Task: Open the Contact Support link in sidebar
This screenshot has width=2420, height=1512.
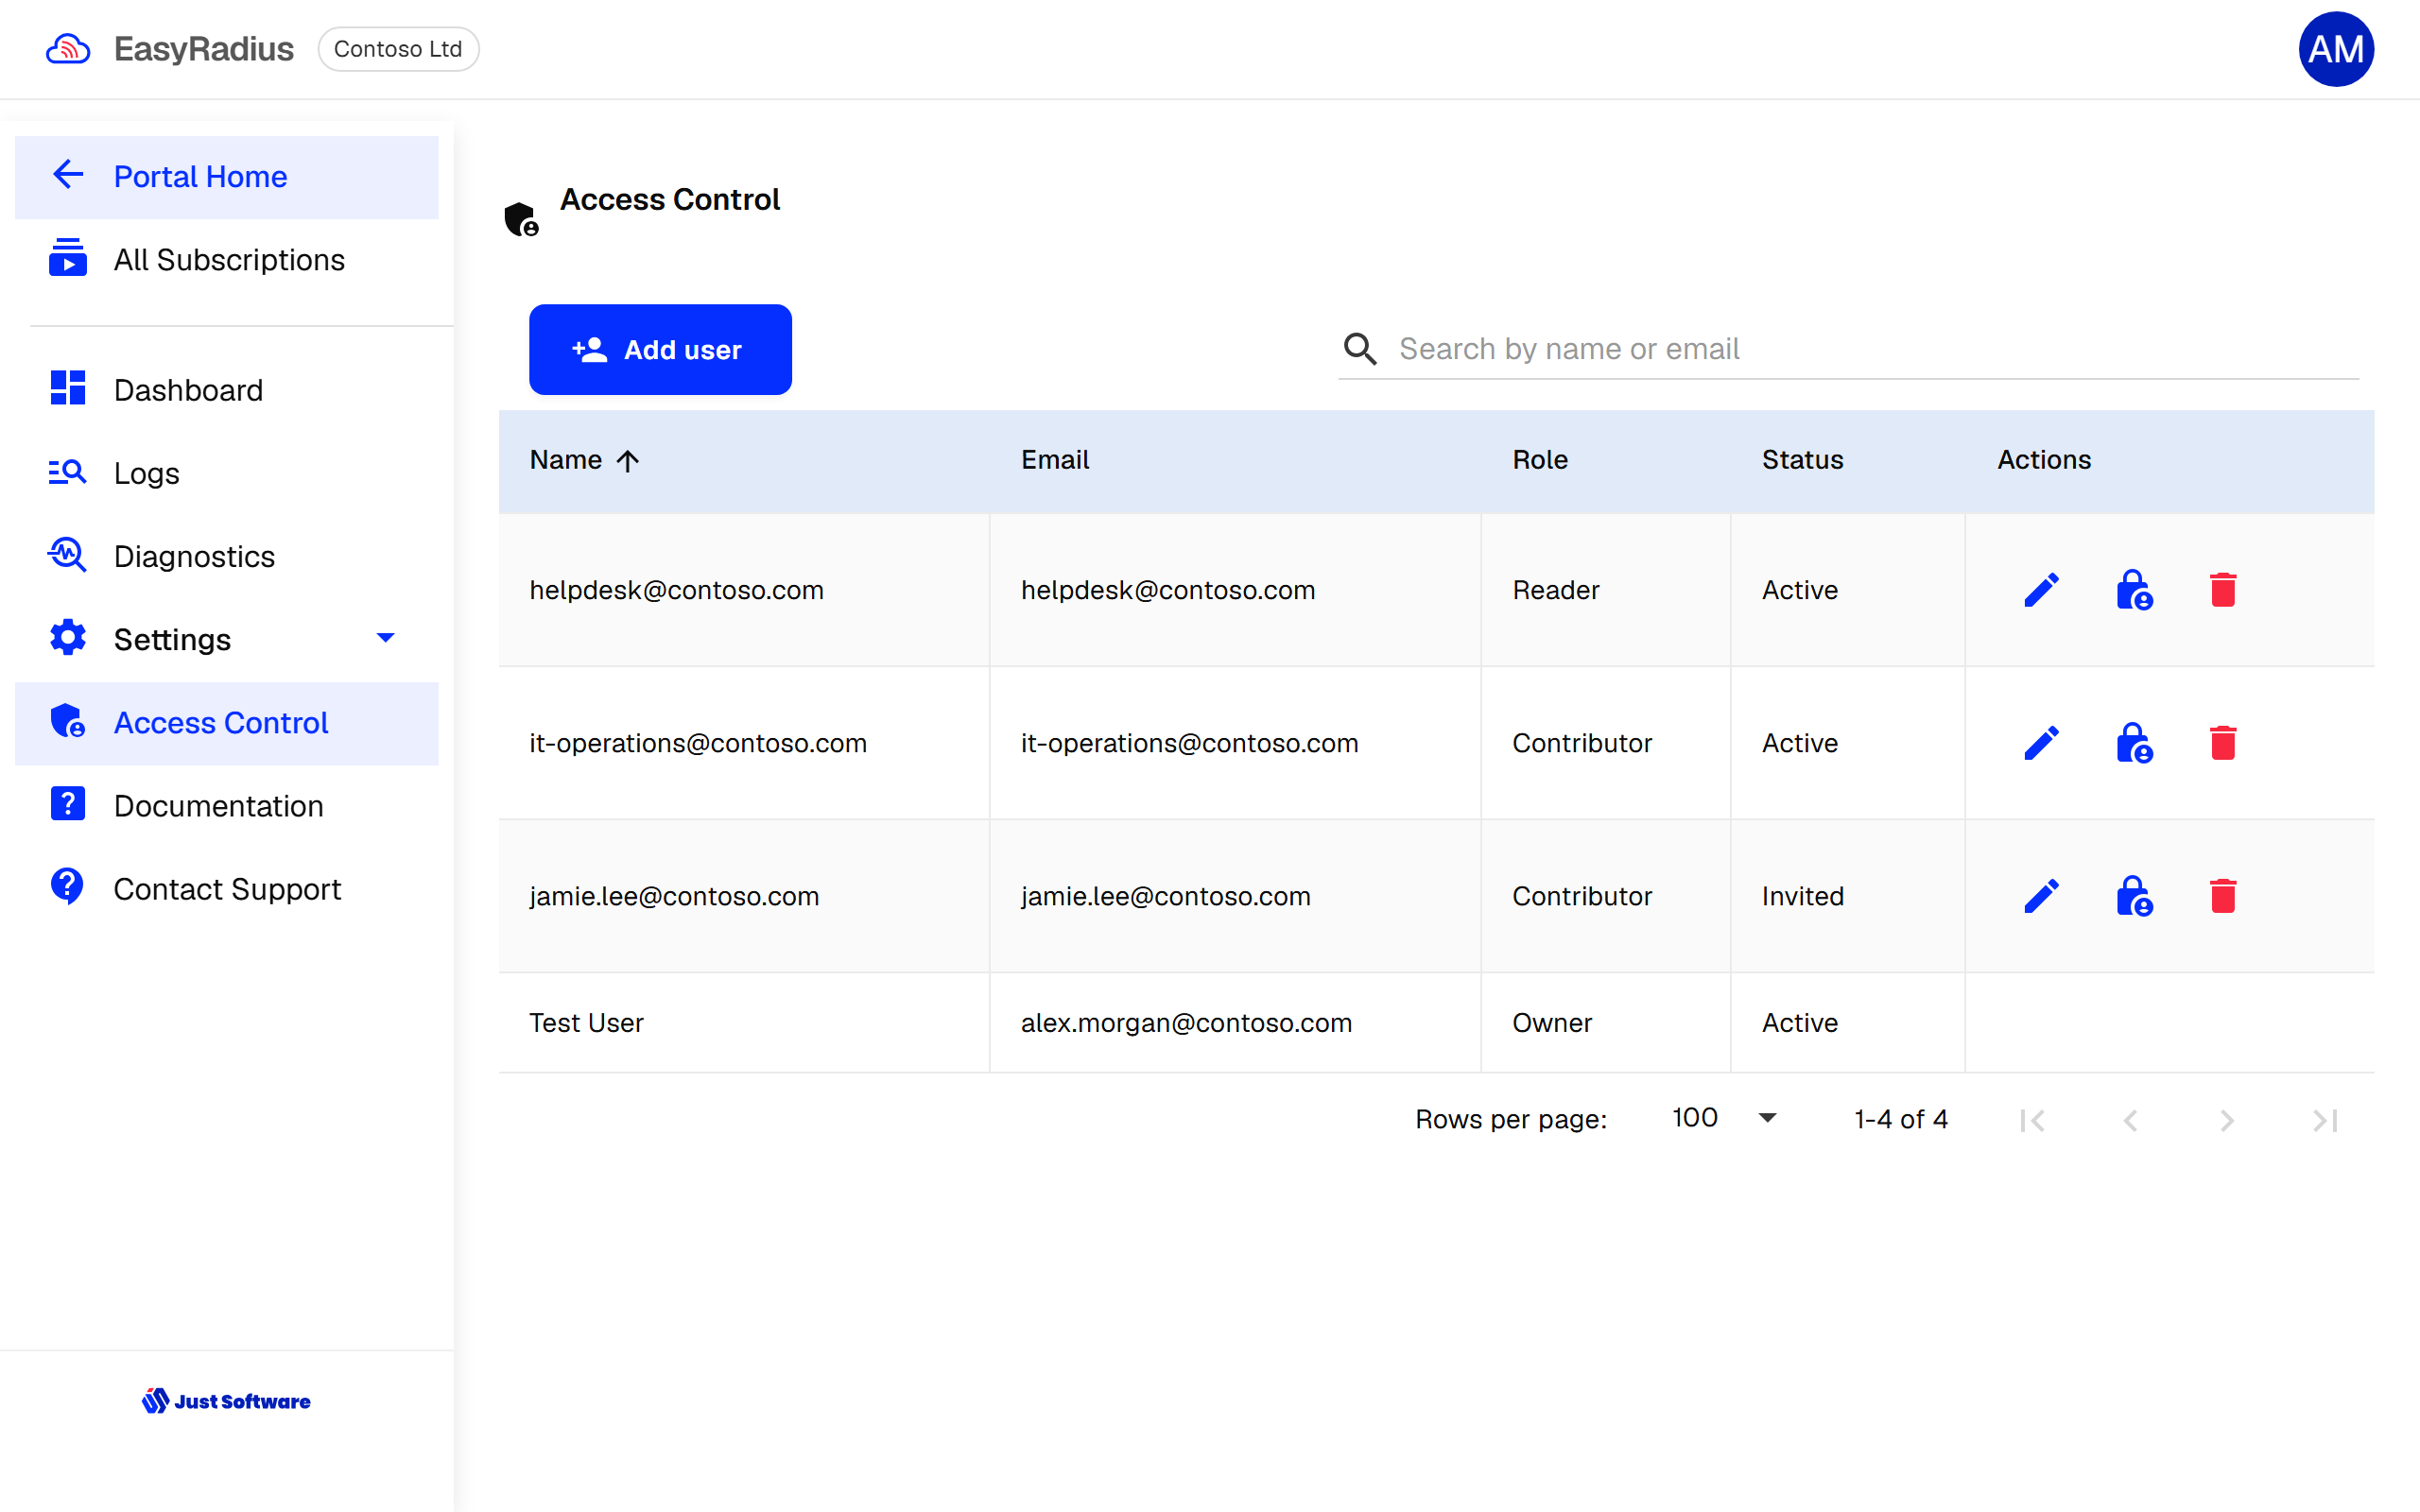Action: [227, 889]
